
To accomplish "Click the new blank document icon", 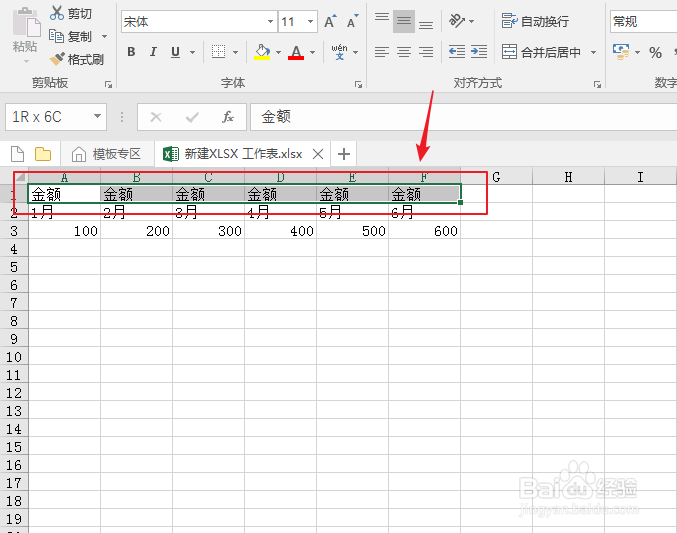I will point(17,154).
